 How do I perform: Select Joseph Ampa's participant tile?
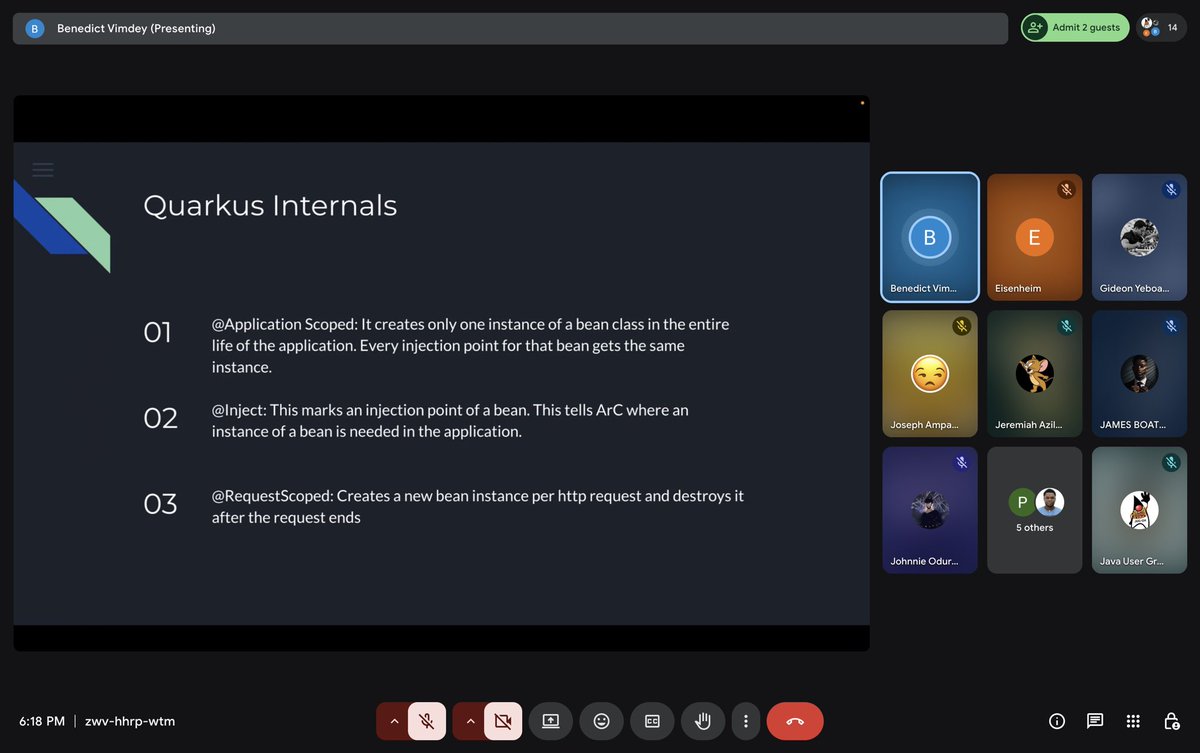coord(930,374)
